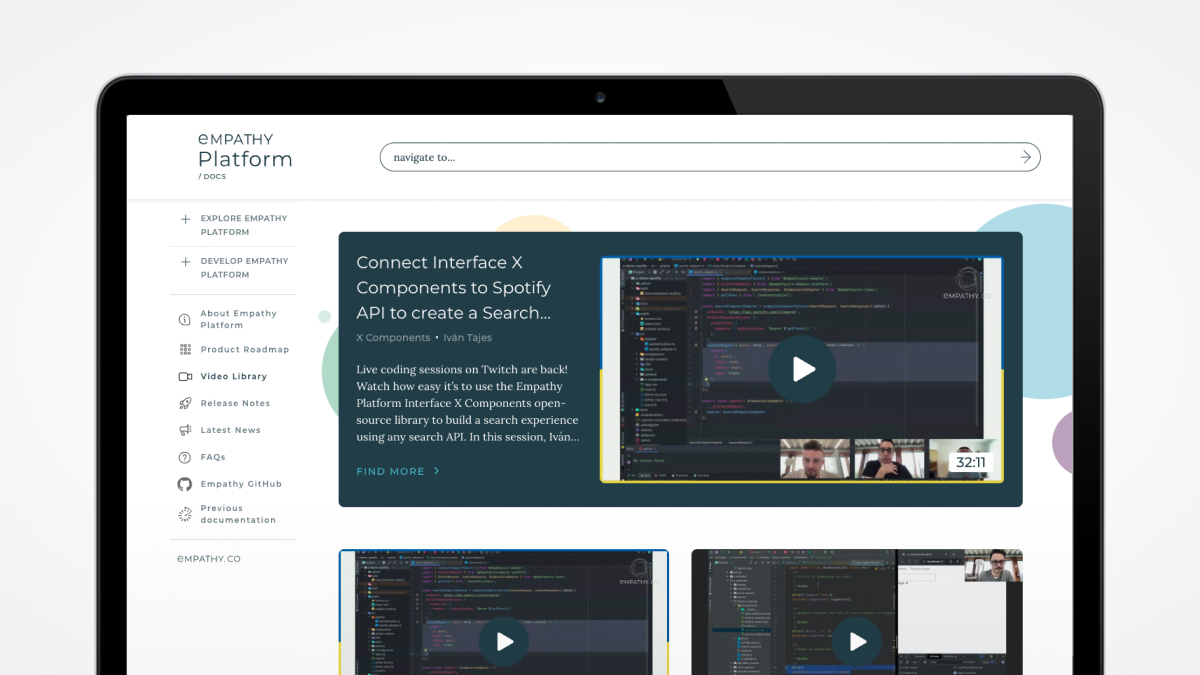Open the Release Notes page
This screenshot has width=1200, height=675.
pyautogui.click(x=235, y=403)
